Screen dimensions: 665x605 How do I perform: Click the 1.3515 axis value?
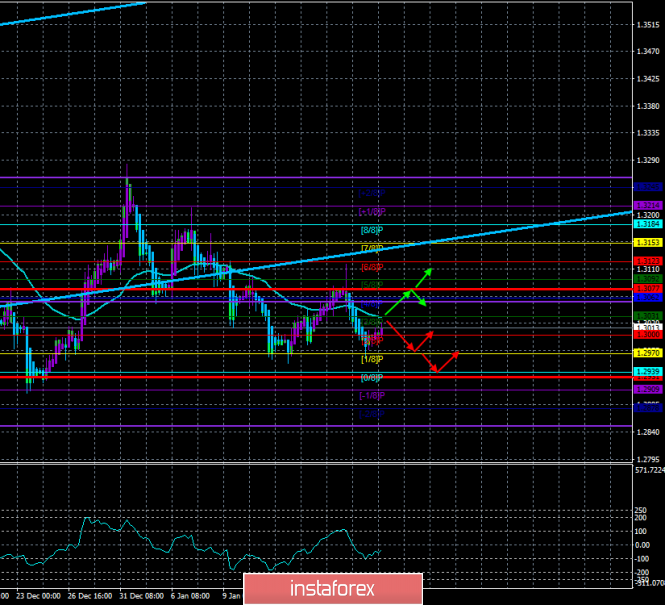(x=648, y=25)
